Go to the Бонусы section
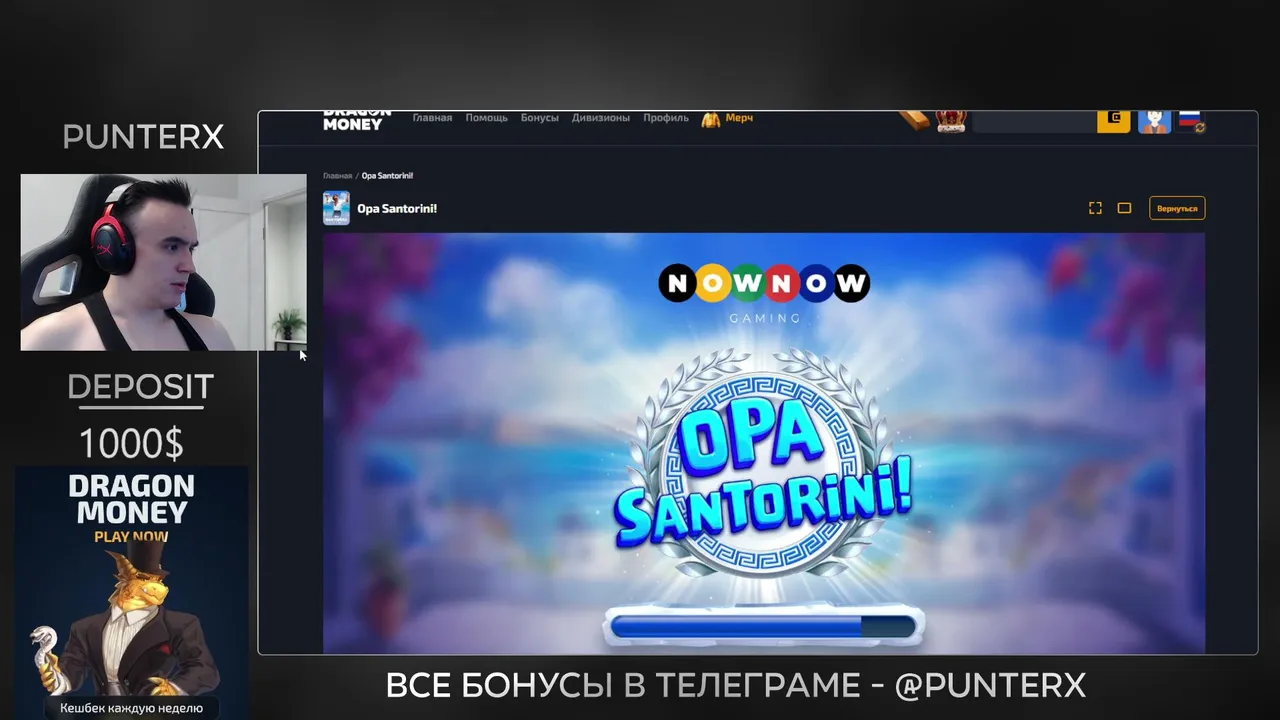The width and height of the screenshot is (1280, 720). coord(540,118)
